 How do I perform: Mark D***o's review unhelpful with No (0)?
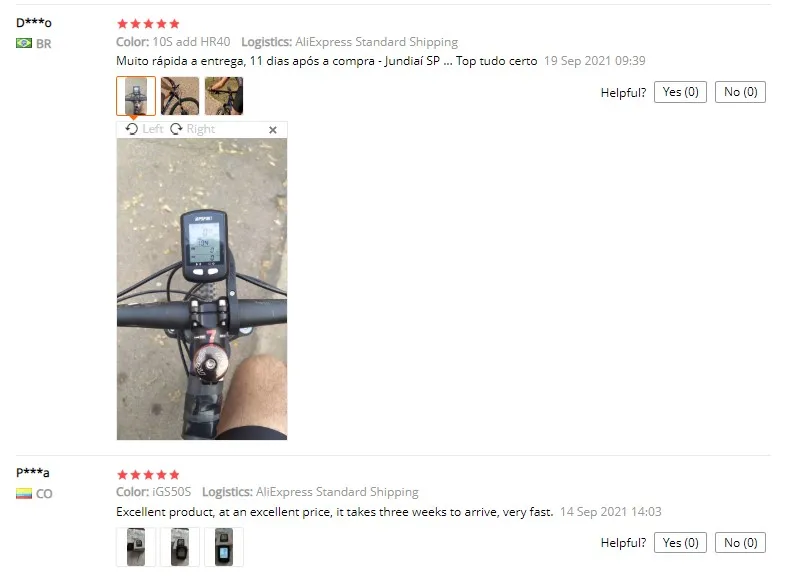point(740,92)
